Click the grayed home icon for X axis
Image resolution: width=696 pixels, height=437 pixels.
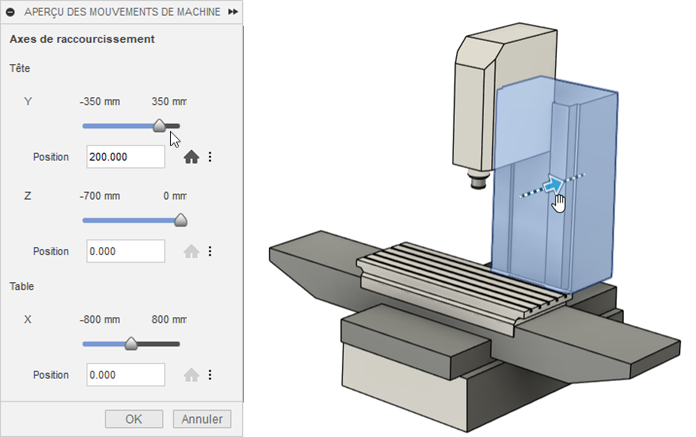click(191, 375)
